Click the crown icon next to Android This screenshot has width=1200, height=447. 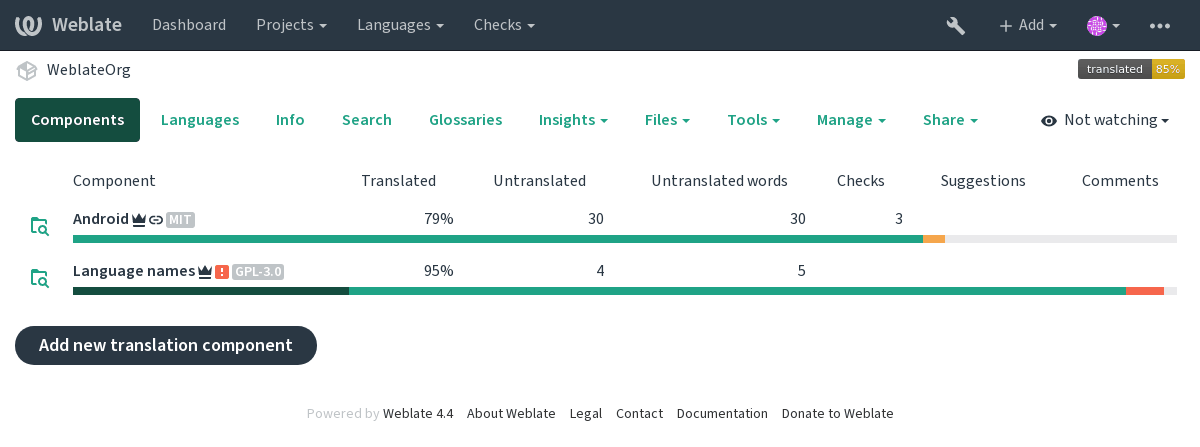point(139,219)
